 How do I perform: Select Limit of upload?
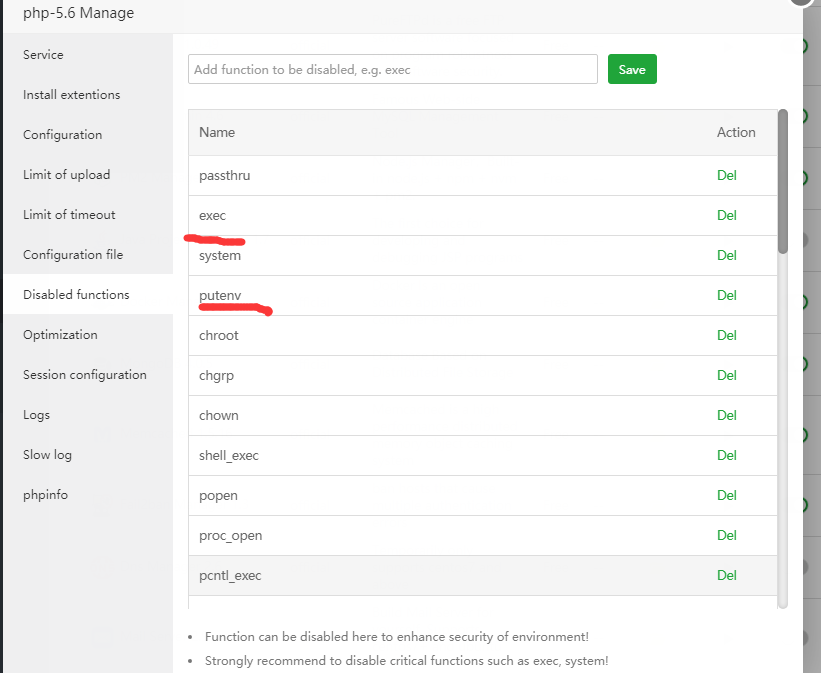66,175
